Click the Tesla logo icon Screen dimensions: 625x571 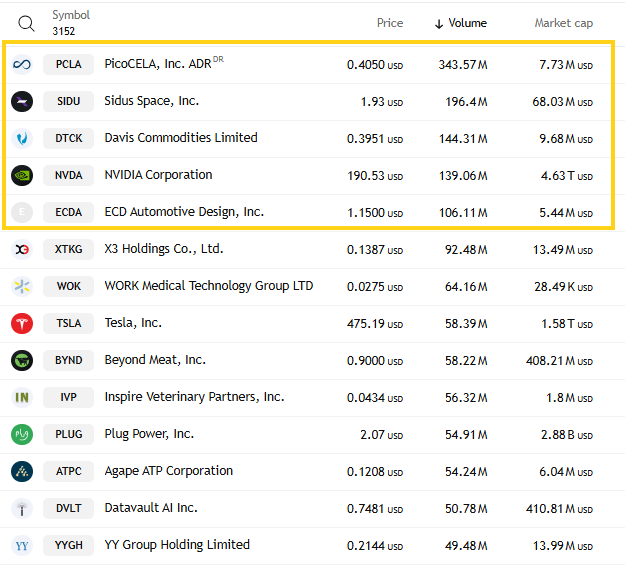22,323
